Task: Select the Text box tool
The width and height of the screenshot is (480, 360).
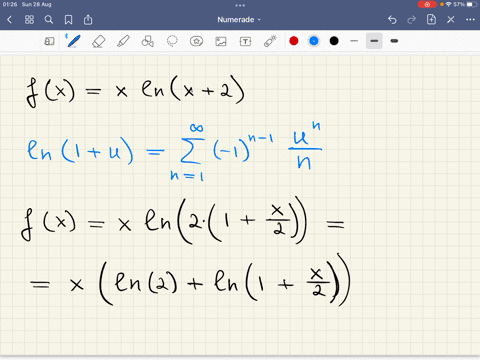Action: pyautogui.click(x=245, y=41)
